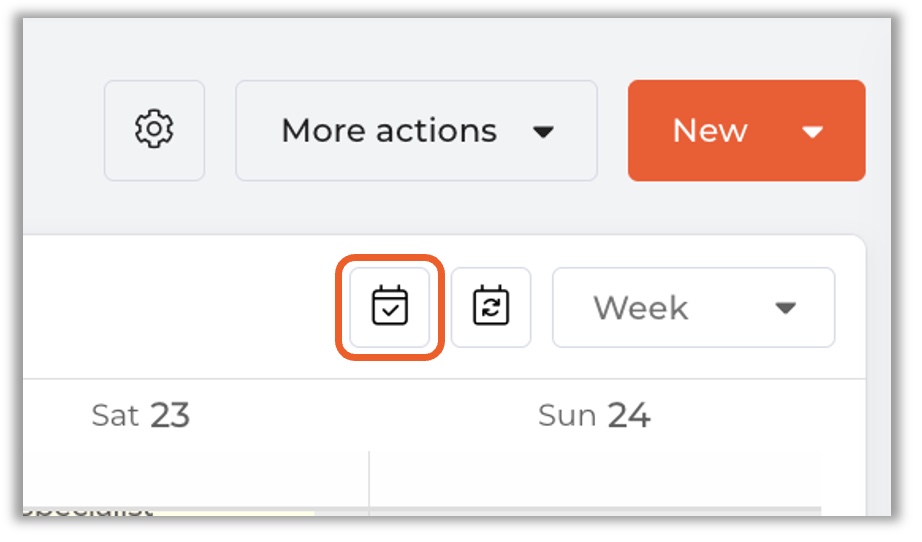Click the orange New button

coord(711,131)
